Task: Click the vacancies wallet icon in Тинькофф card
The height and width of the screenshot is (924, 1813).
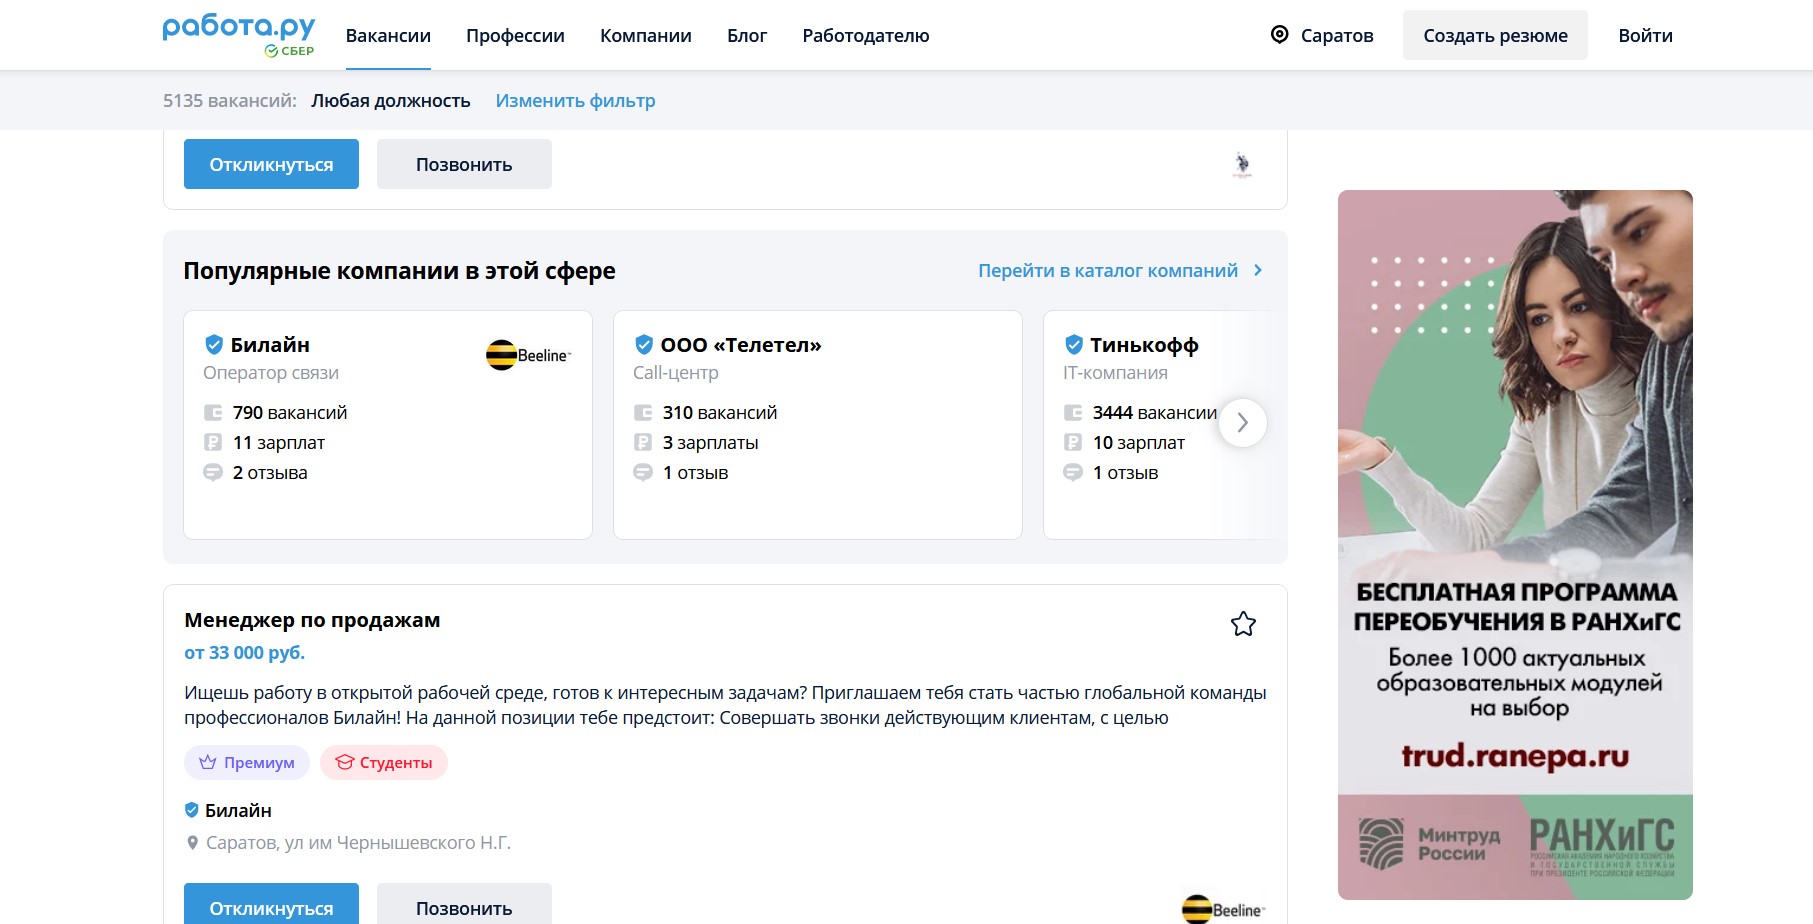Action: pyautogui.click(x=1073, y=413)
